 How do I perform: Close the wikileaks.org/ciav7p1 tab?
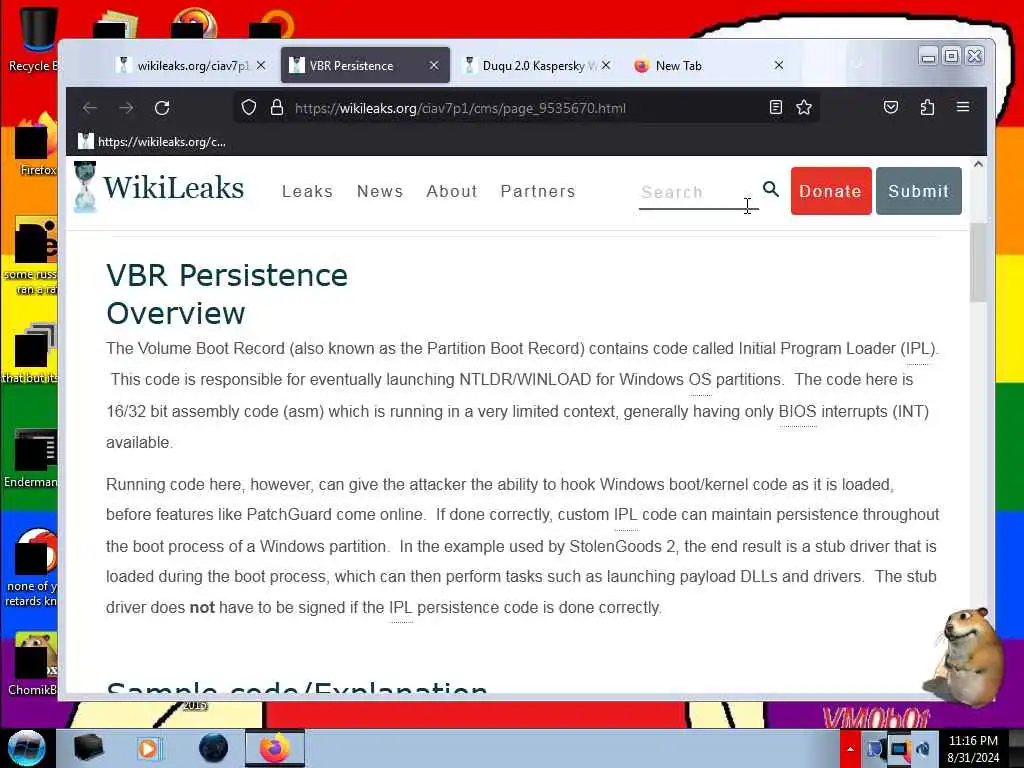pyautogui.click(x=261, y=65)
